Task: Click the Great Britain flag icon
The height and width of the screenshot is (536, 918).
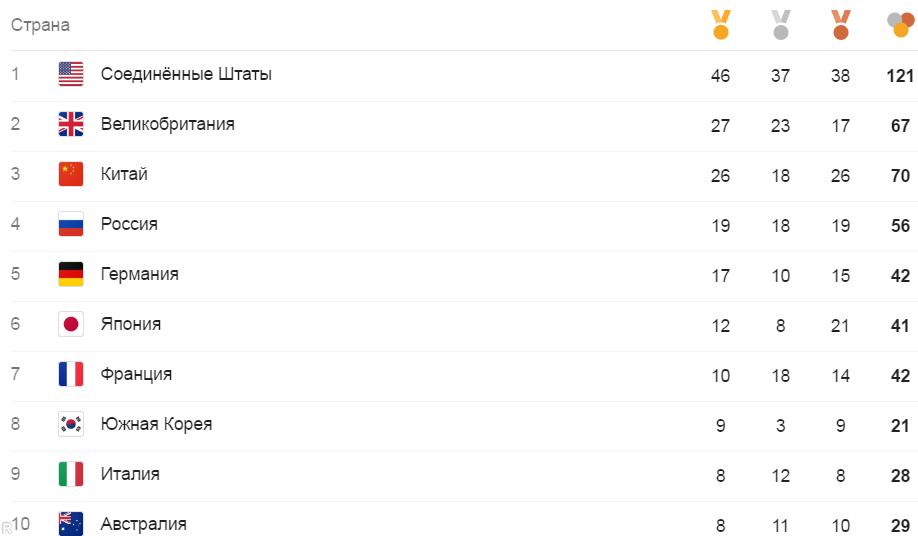Action: [71, 124]
